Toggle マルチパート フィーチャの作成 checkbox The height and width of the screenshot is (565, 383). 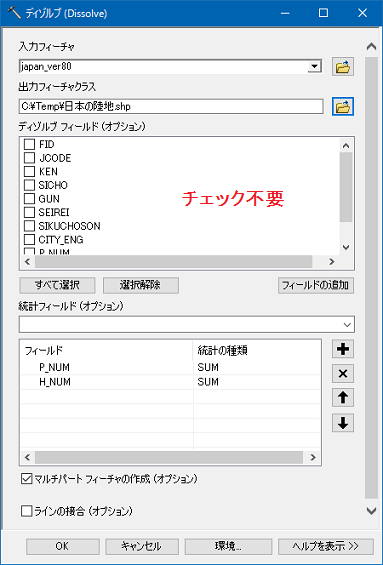click(26, 479)
